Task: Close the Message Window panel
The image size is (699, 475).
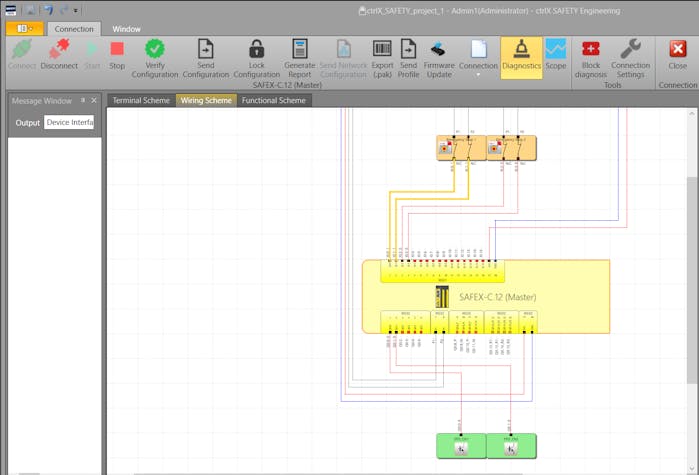Action: (94, 101)
